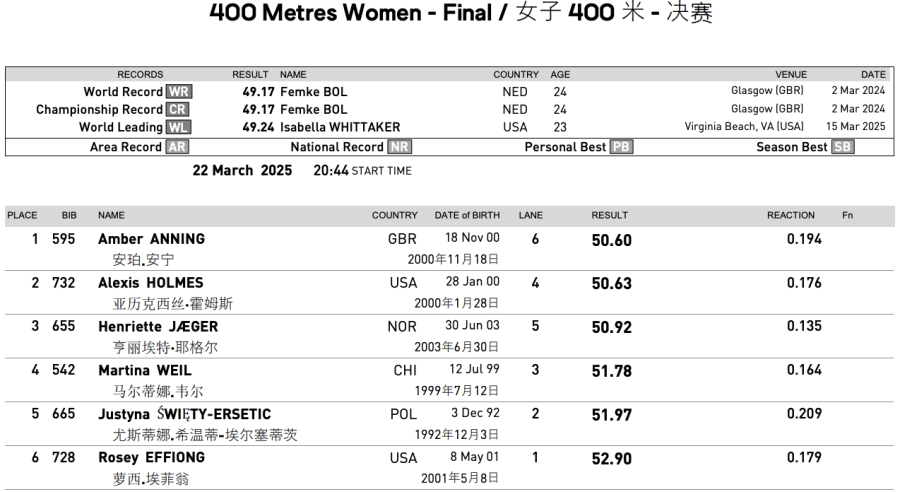900x492 pixels.
Task: Click the REACTION column header
Action: coord(791,215)
